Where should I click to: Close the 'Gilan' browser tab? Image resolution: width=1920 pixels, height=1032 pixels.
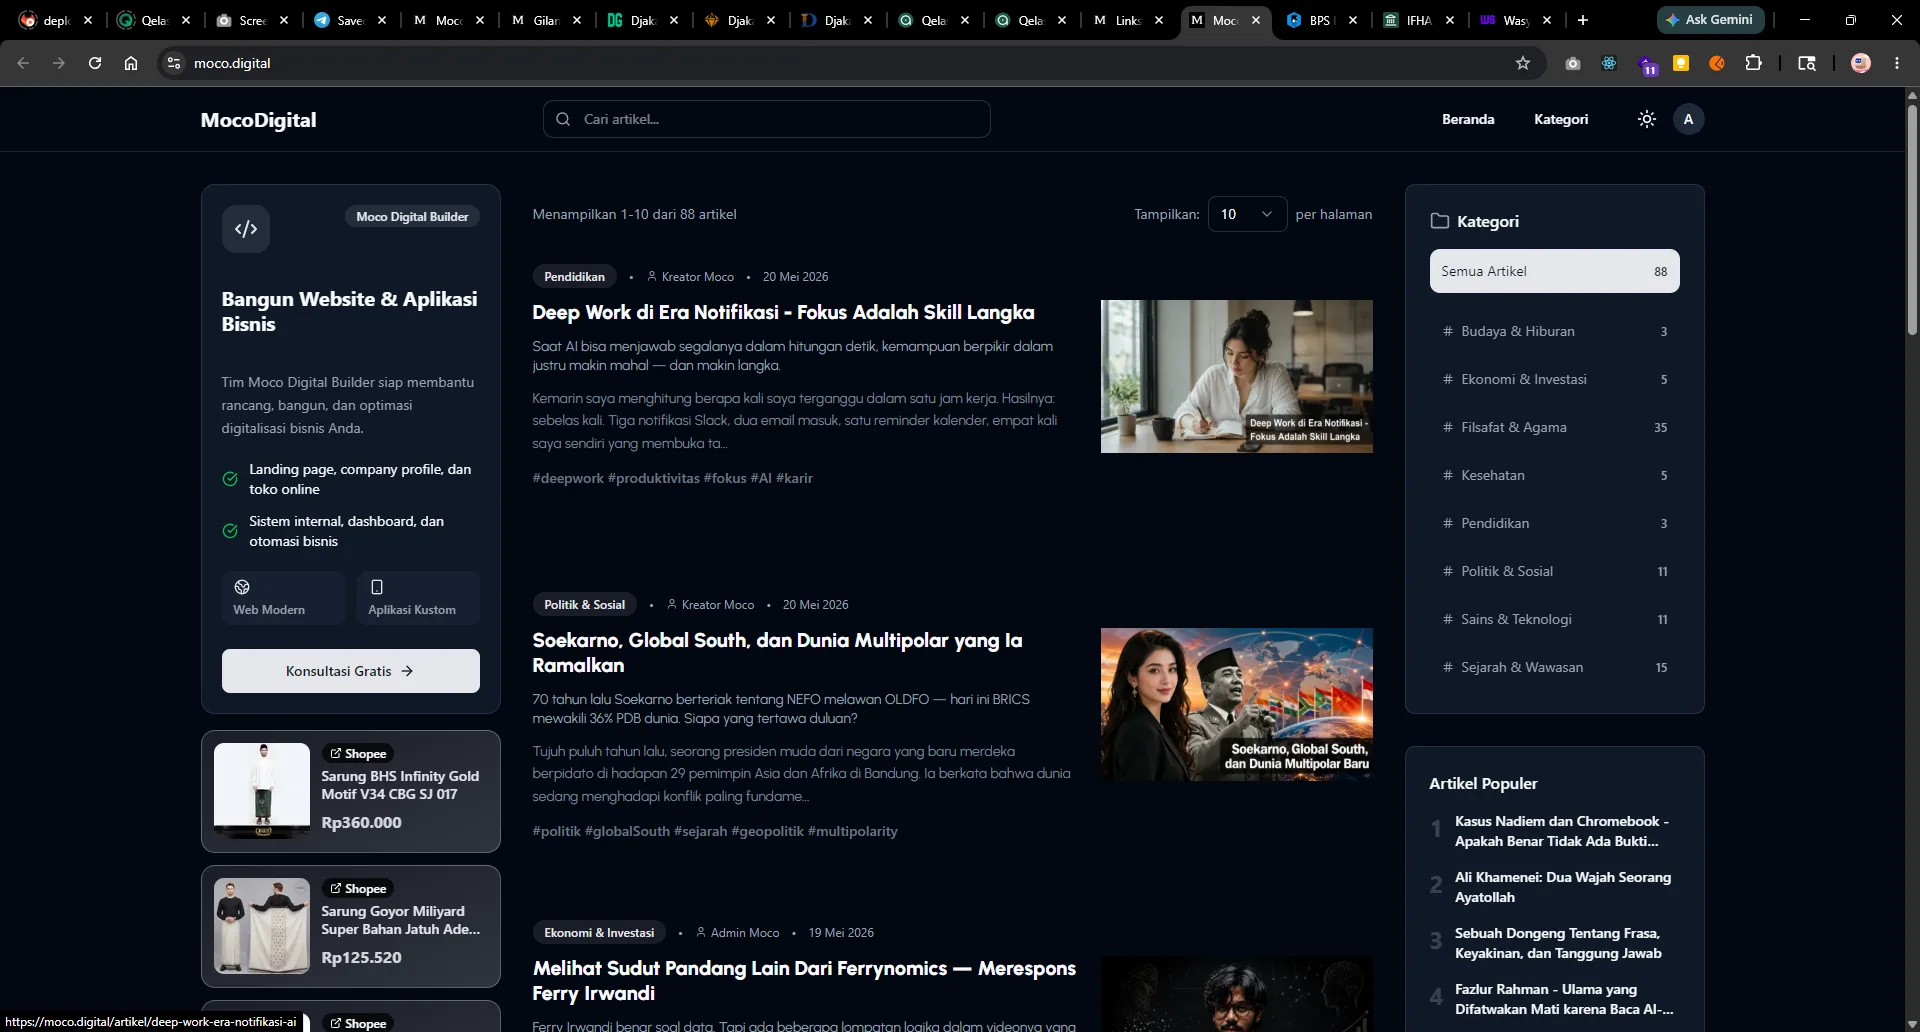point(577,20)
